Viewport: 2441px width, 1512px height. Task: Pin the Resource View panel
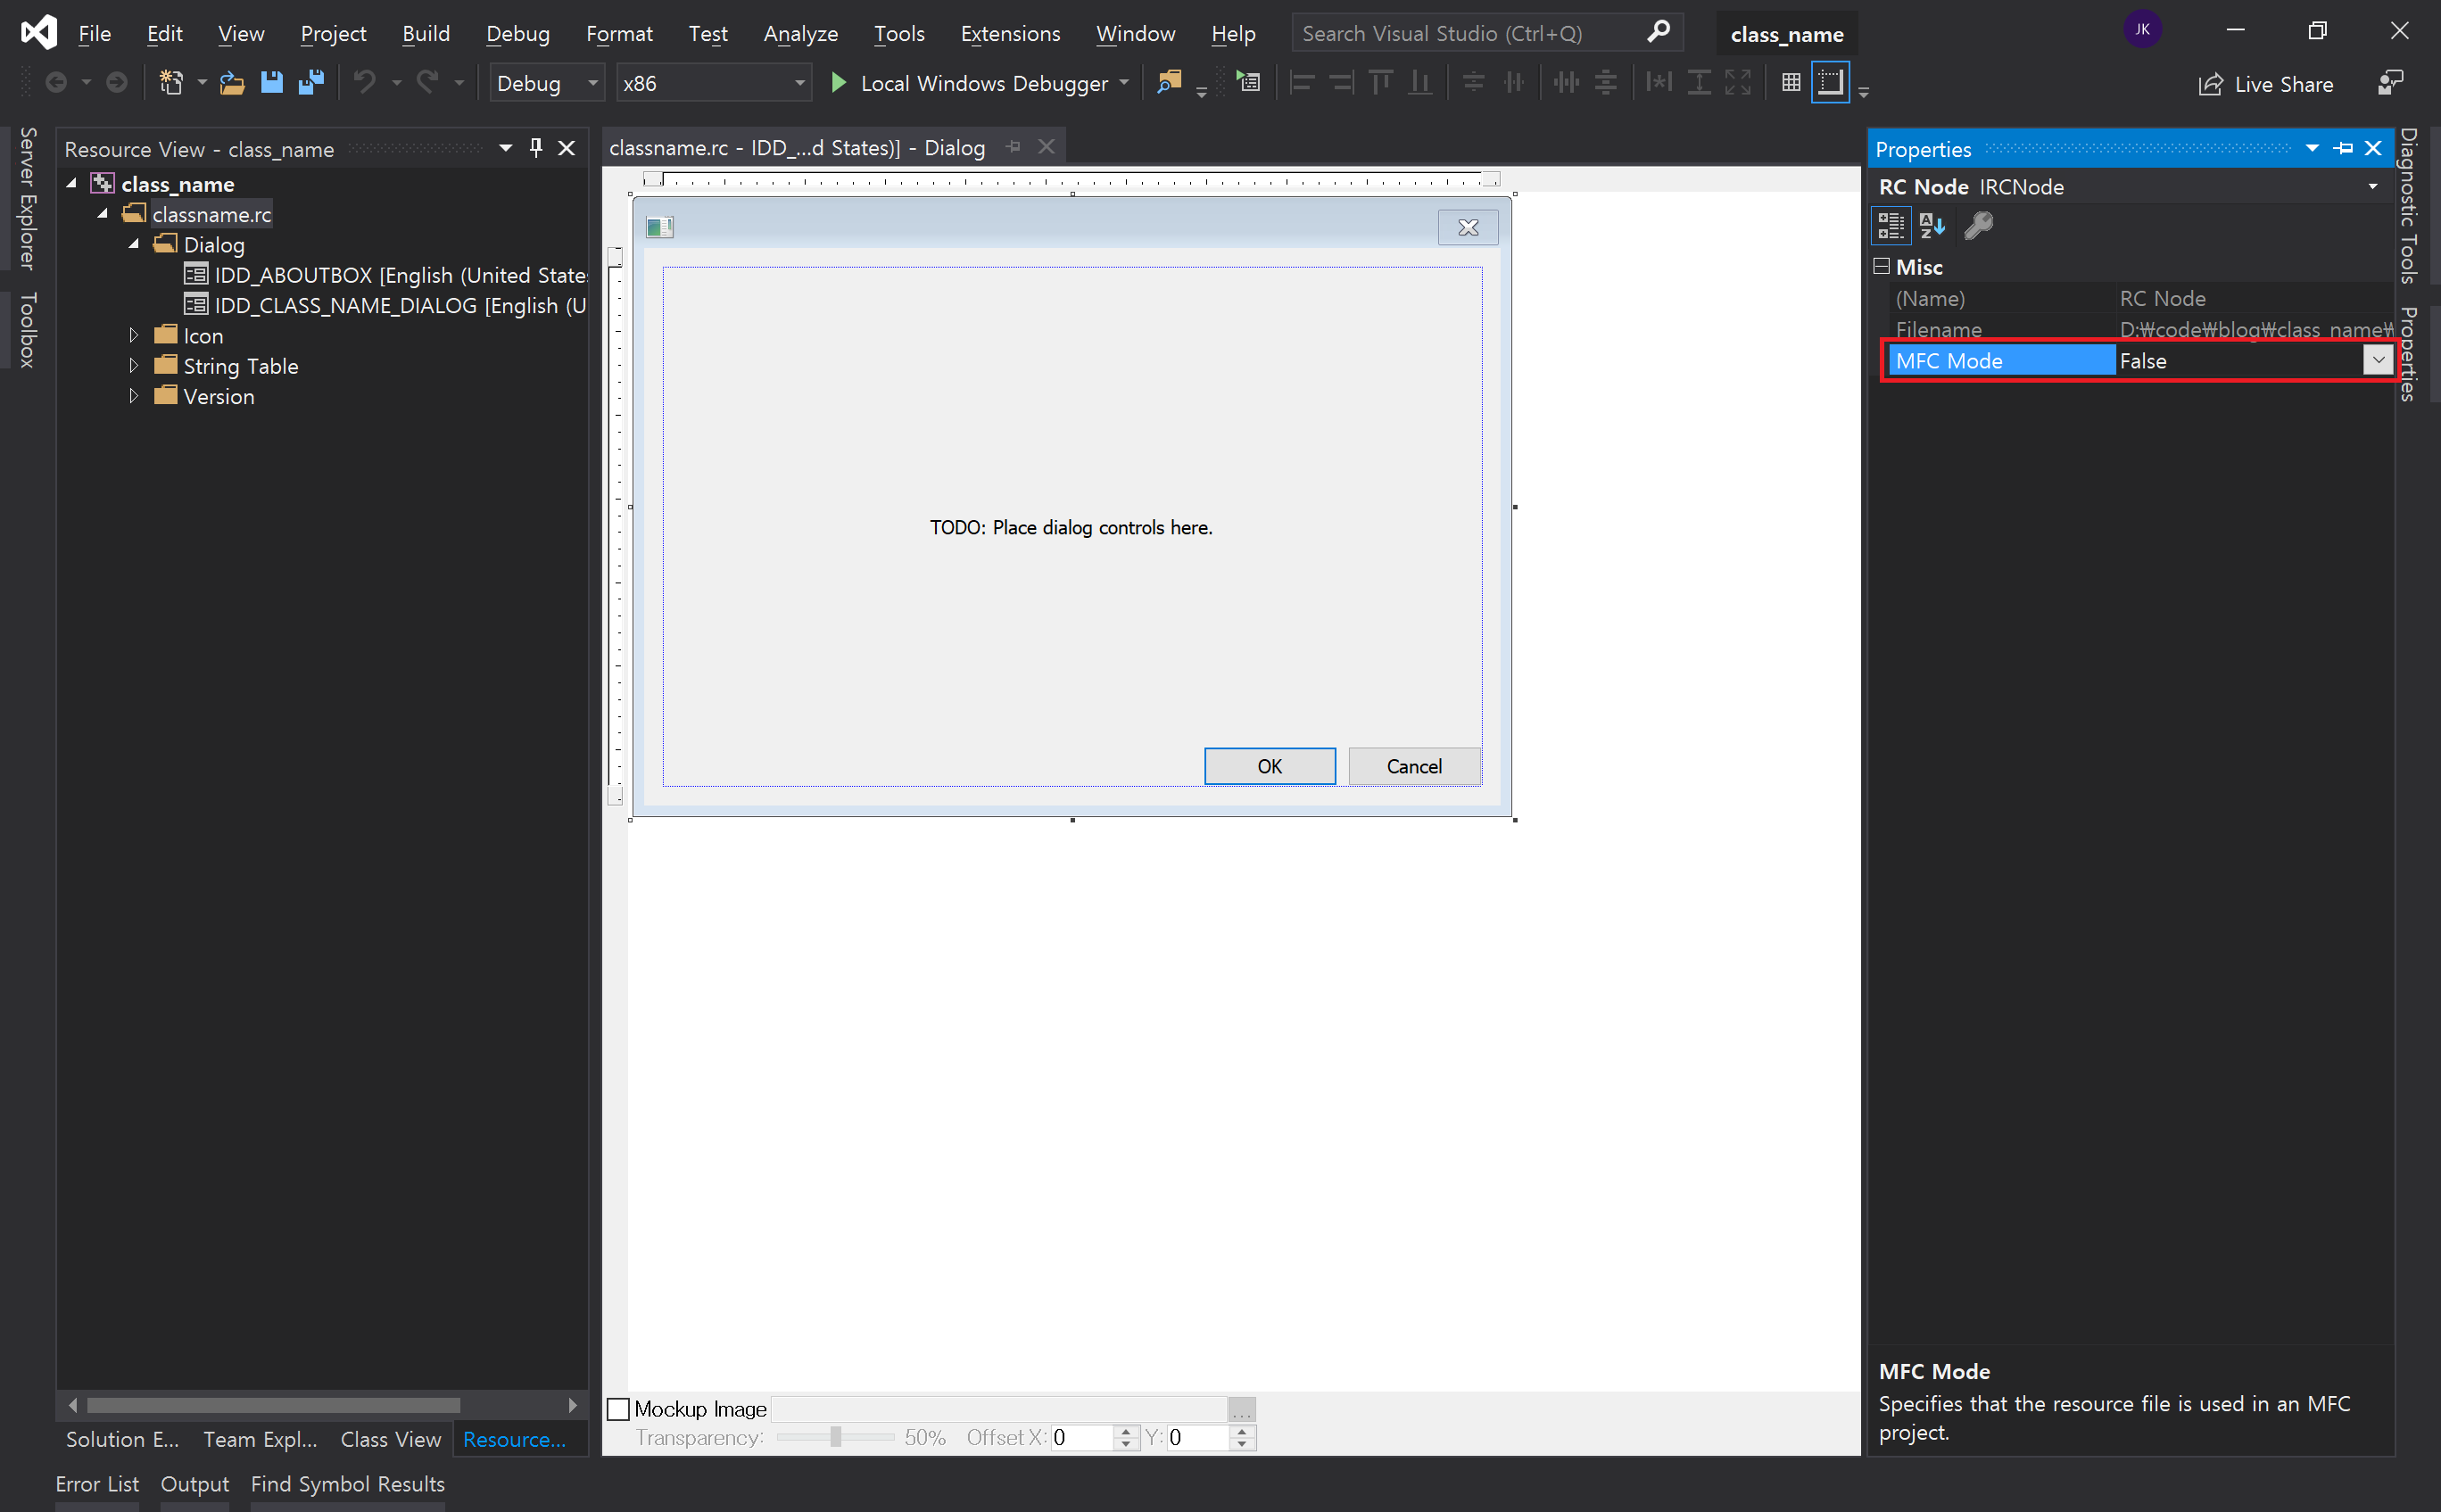pos(536,148)
